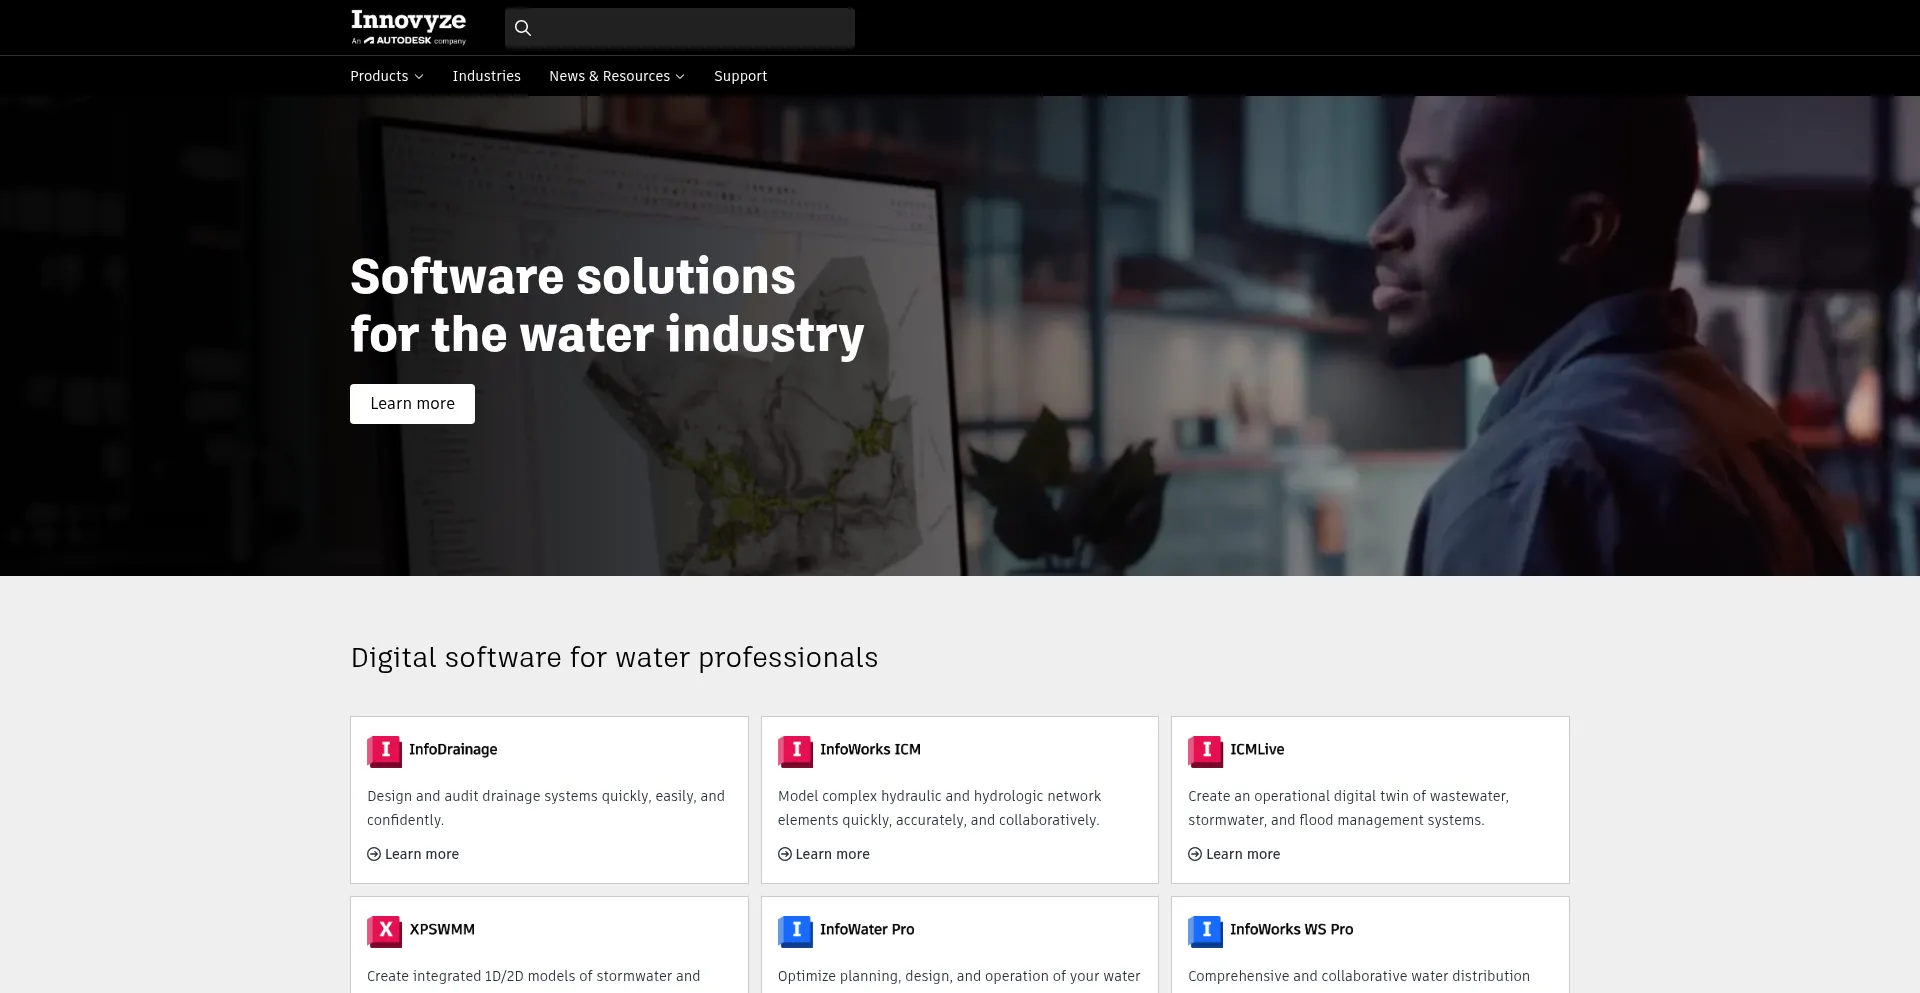Click InfoWorks WS Pro description 'Comprehensive and collaborative'
This screenshot has height=993, width=1920.
point(1359,976)
